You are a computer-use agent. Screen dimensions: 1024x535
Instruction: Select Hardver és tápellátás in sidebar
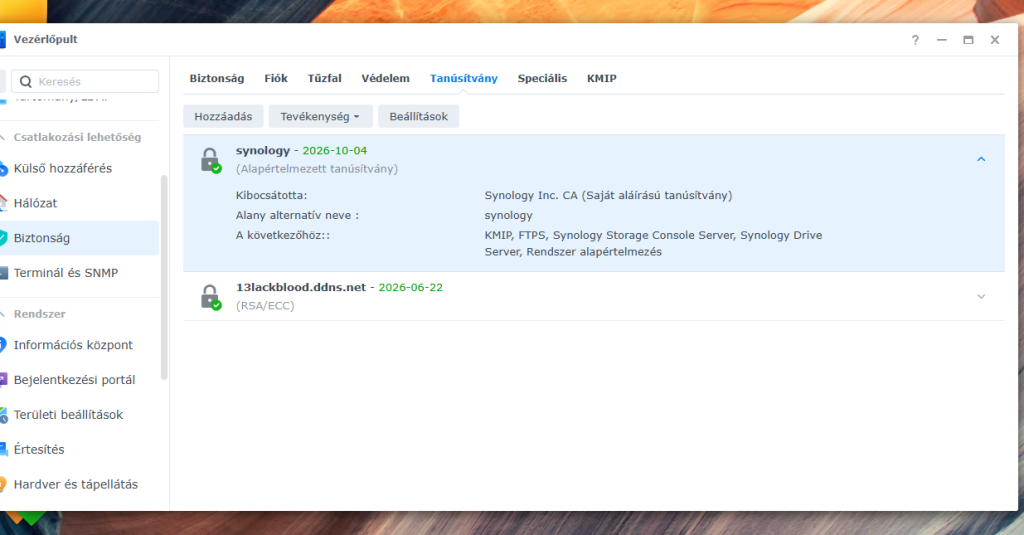[x=75, y=484]
